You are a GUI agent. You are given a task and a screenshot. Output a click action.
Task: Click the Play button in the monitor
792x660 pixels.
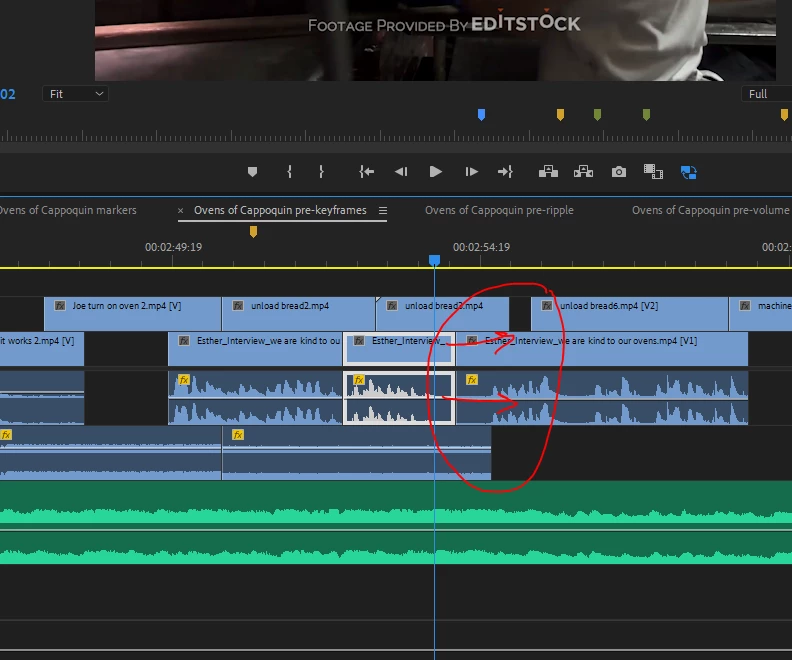coord(435,172)
